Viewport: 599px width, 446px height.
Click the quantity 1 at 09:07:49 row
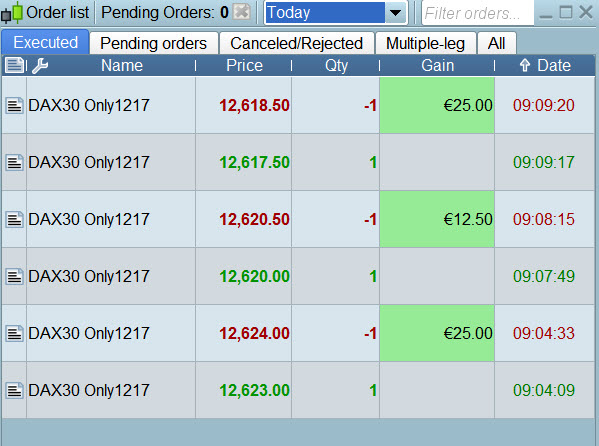click(x=373, y=277)
